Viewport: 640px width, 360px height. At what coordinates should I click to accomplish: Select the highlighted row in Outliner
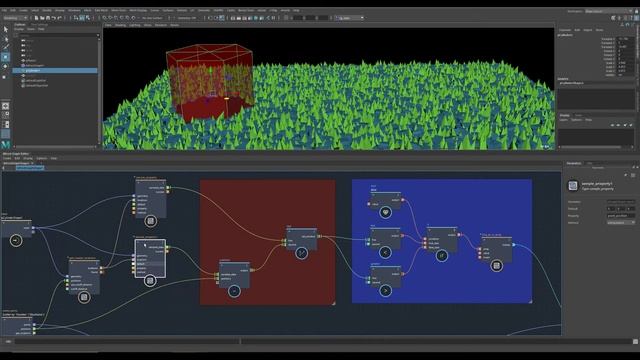pyautogui.click(x=55, y=71)
